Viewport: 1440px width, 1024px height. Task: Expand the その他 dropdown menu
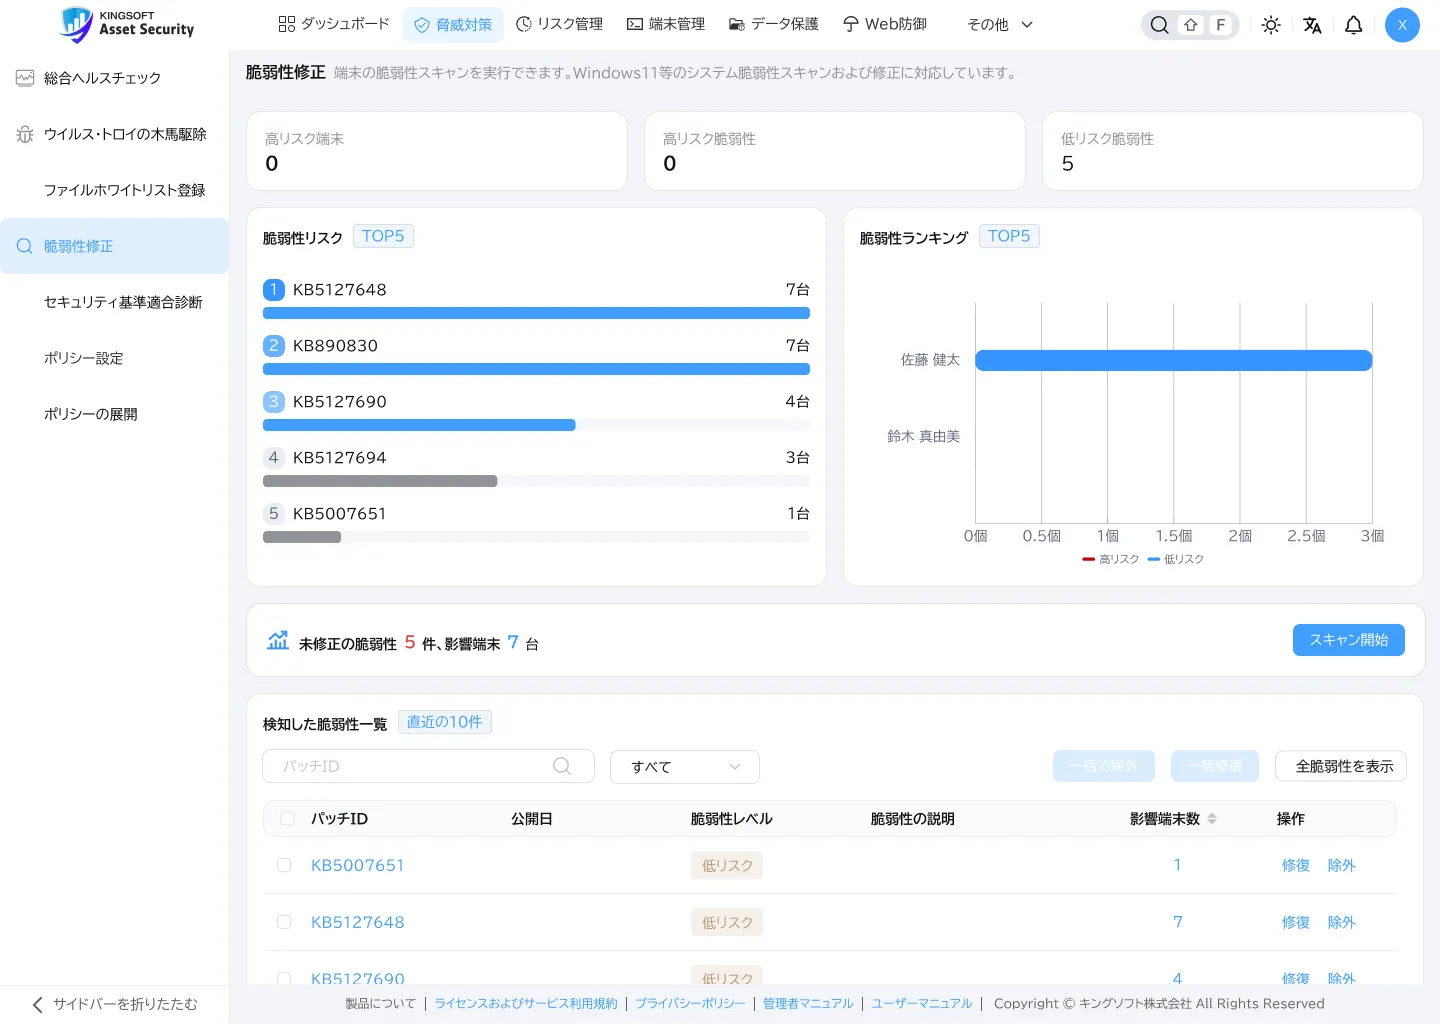(x=1000, y=25)
